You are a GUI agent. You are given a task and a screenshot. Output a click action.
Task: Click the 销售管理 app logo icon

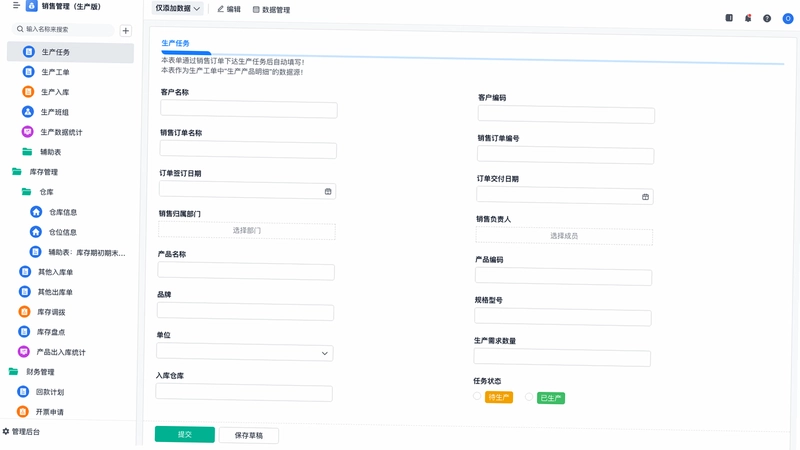tap(32, 6)
